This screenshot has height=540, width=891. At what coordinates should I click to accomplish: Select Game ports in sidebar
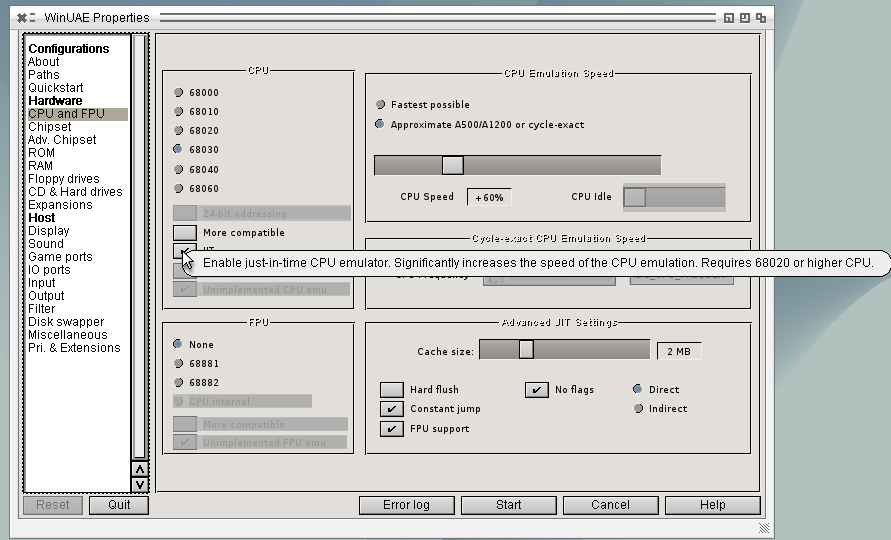pos(60,257)
